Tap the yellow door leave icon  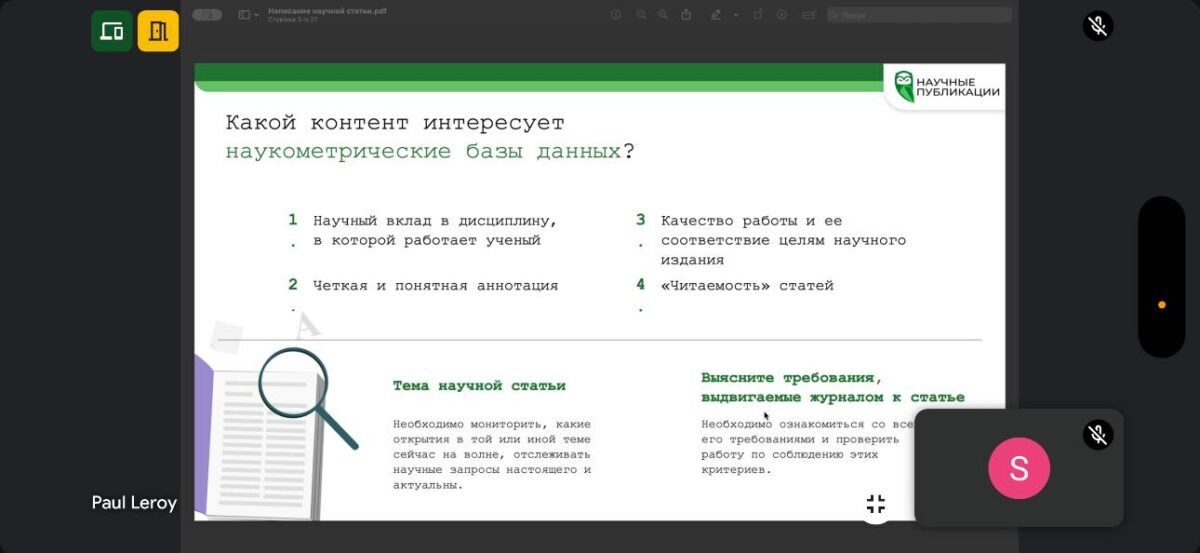point(158,31)
